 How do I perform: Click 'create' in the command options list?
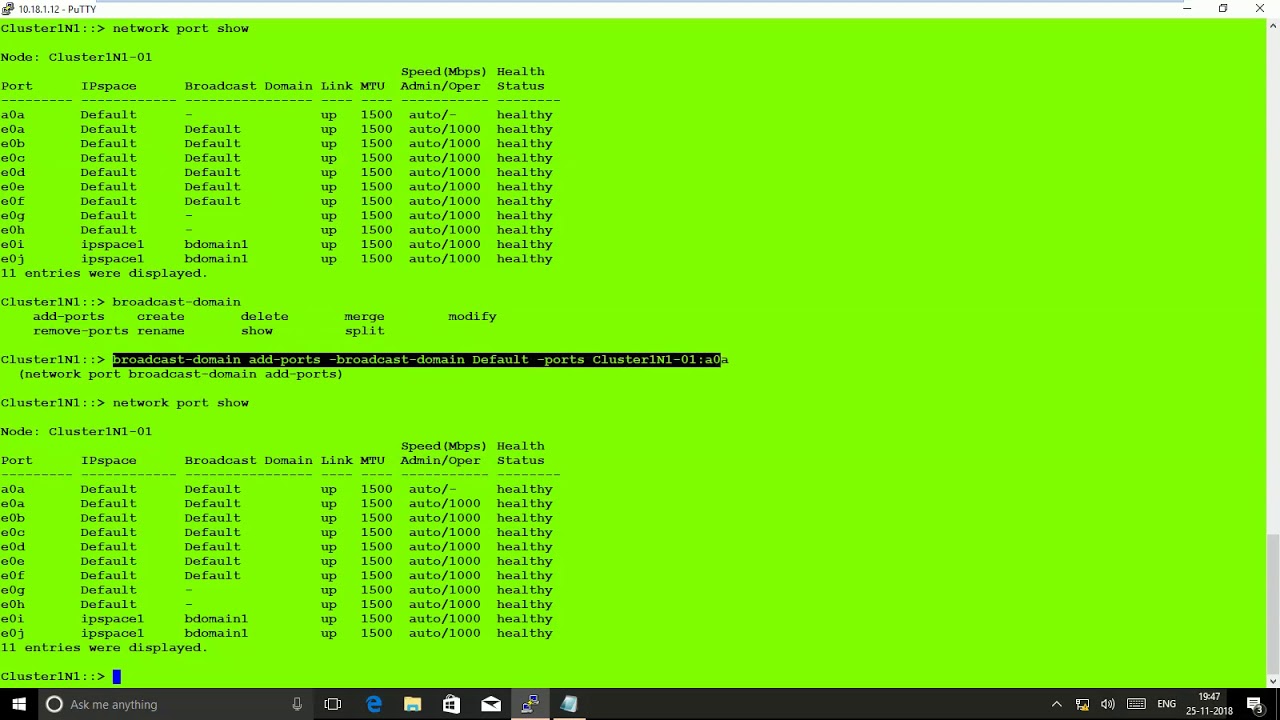[x=160, y=316]
